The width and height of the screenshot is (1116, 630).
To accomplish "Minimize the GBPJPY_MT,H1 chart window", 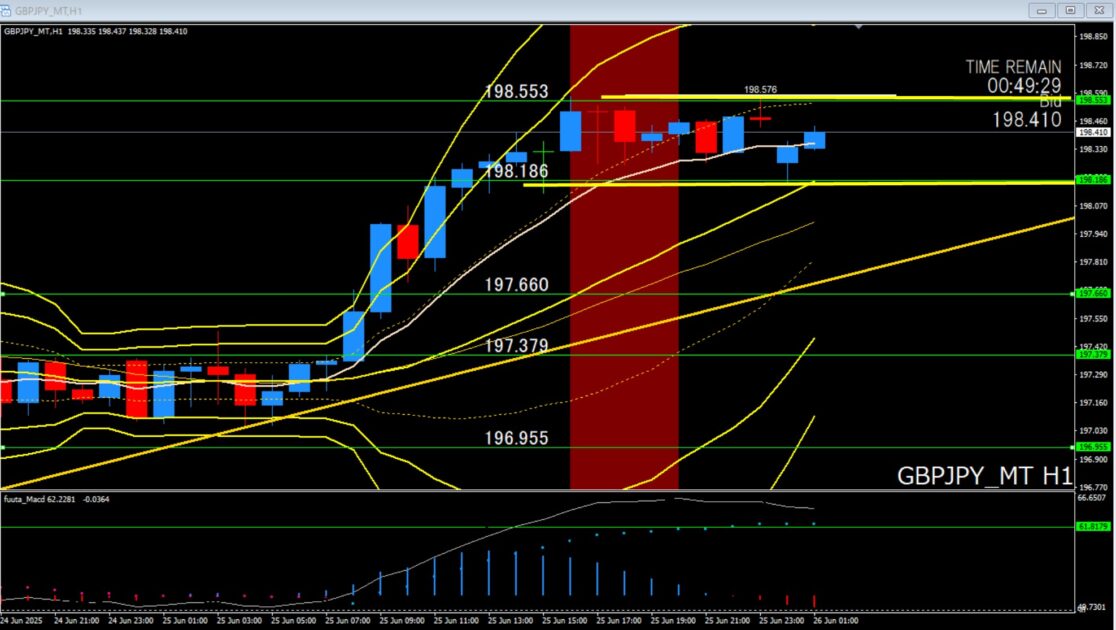I will pos(1042,10).
